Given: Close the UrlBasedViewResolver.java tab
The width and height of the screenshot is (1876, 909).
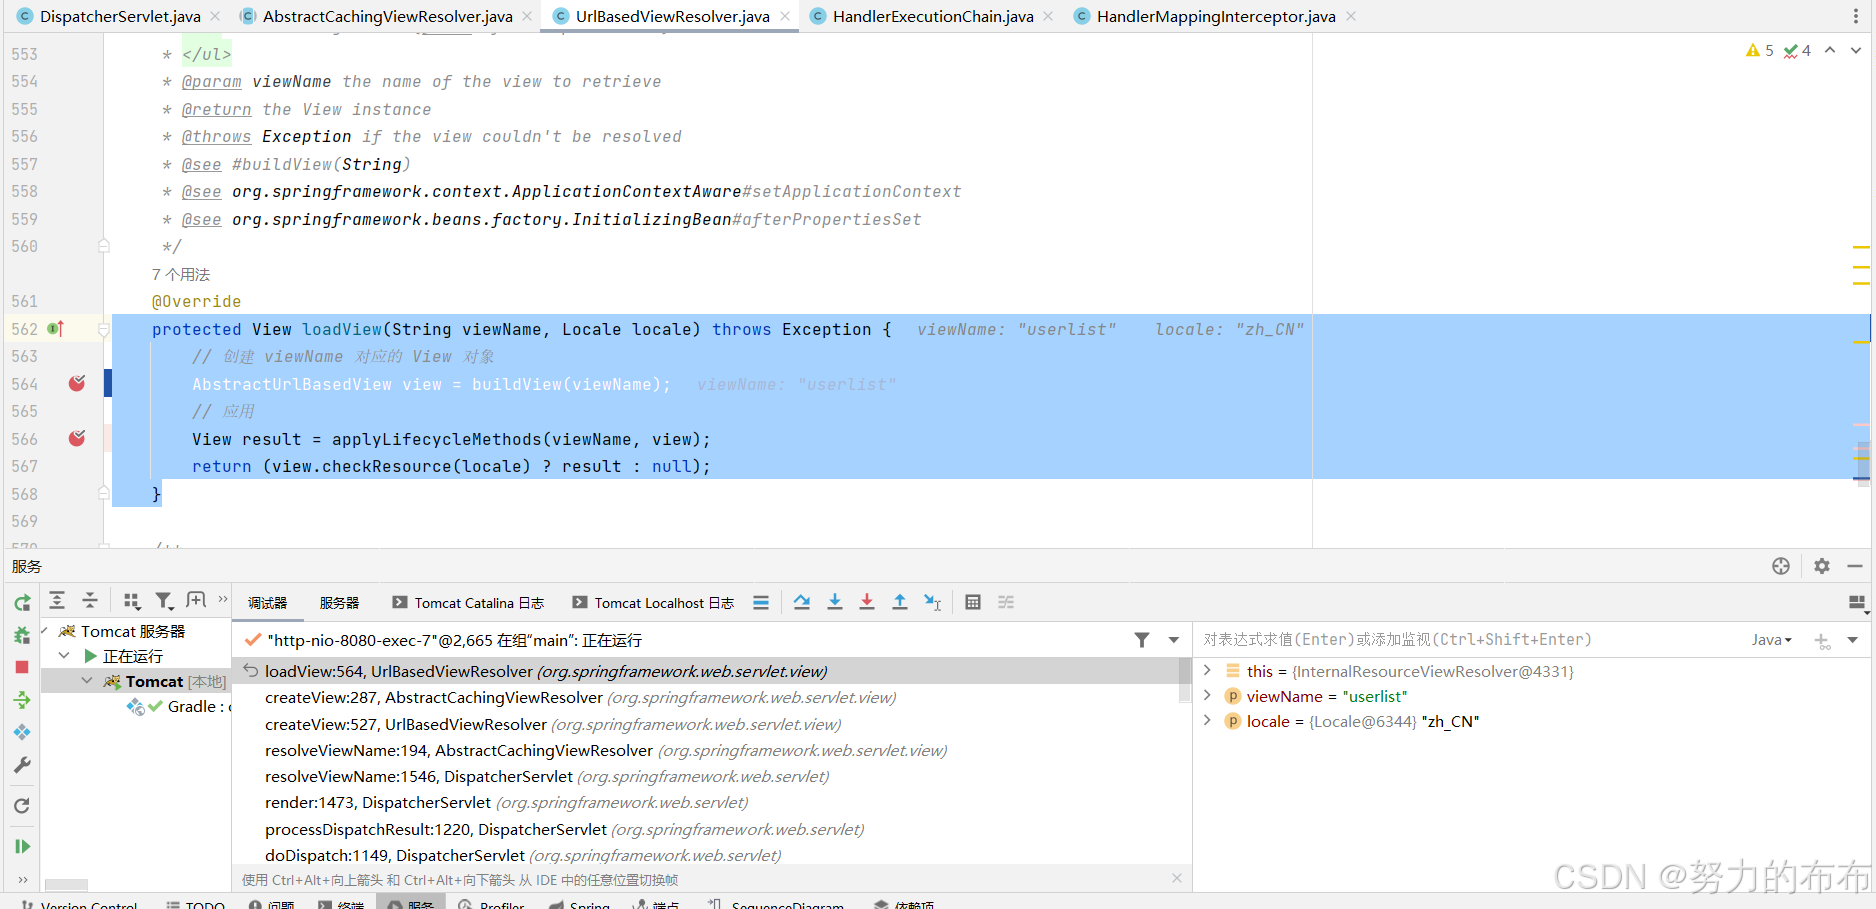Looking at the screenshot, I should pos(785,16).
